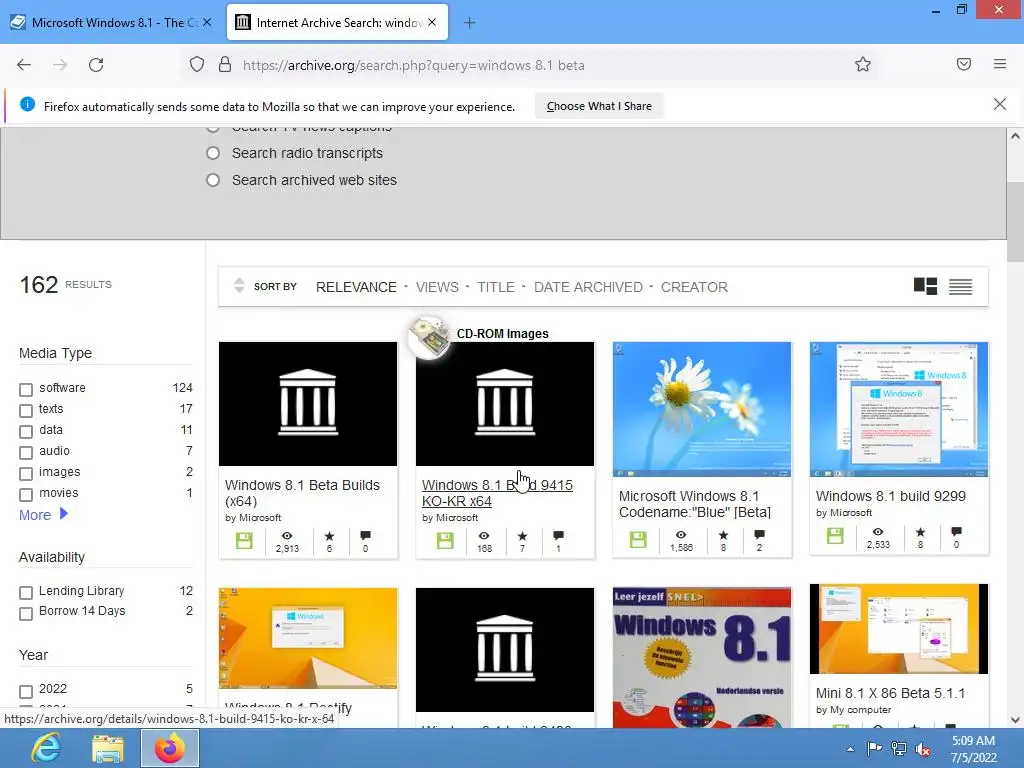Open Mini 8.1 X 86 Beta 5.1.1 link
The image size is (1024, 768).
[x=890, y=693]
